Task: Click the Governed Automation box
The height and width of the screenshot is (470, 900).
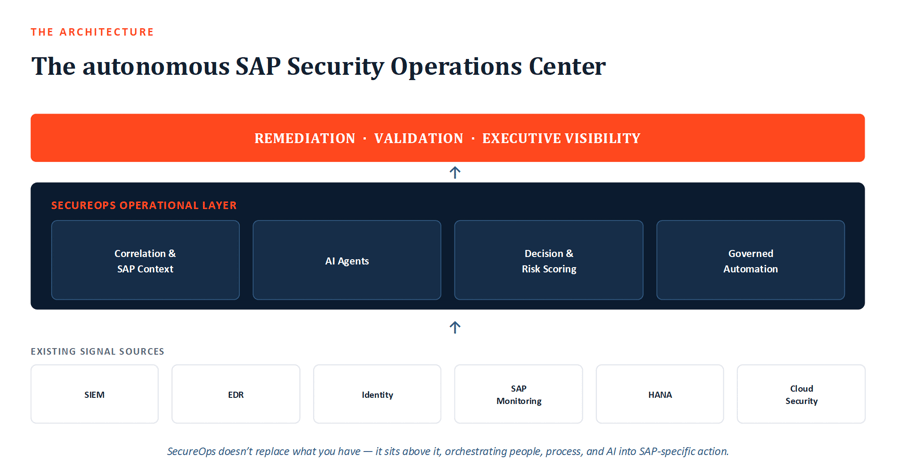Action: pyautogui.click(x=750, y=260)
